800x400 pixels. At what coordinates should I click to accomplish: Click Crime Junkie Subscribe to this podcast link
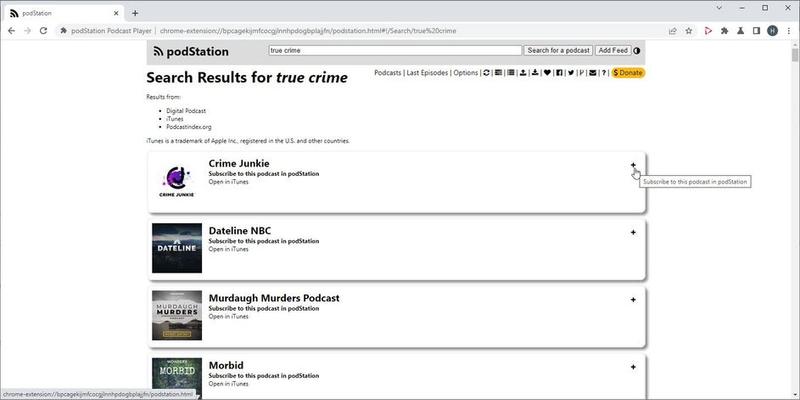264,174
